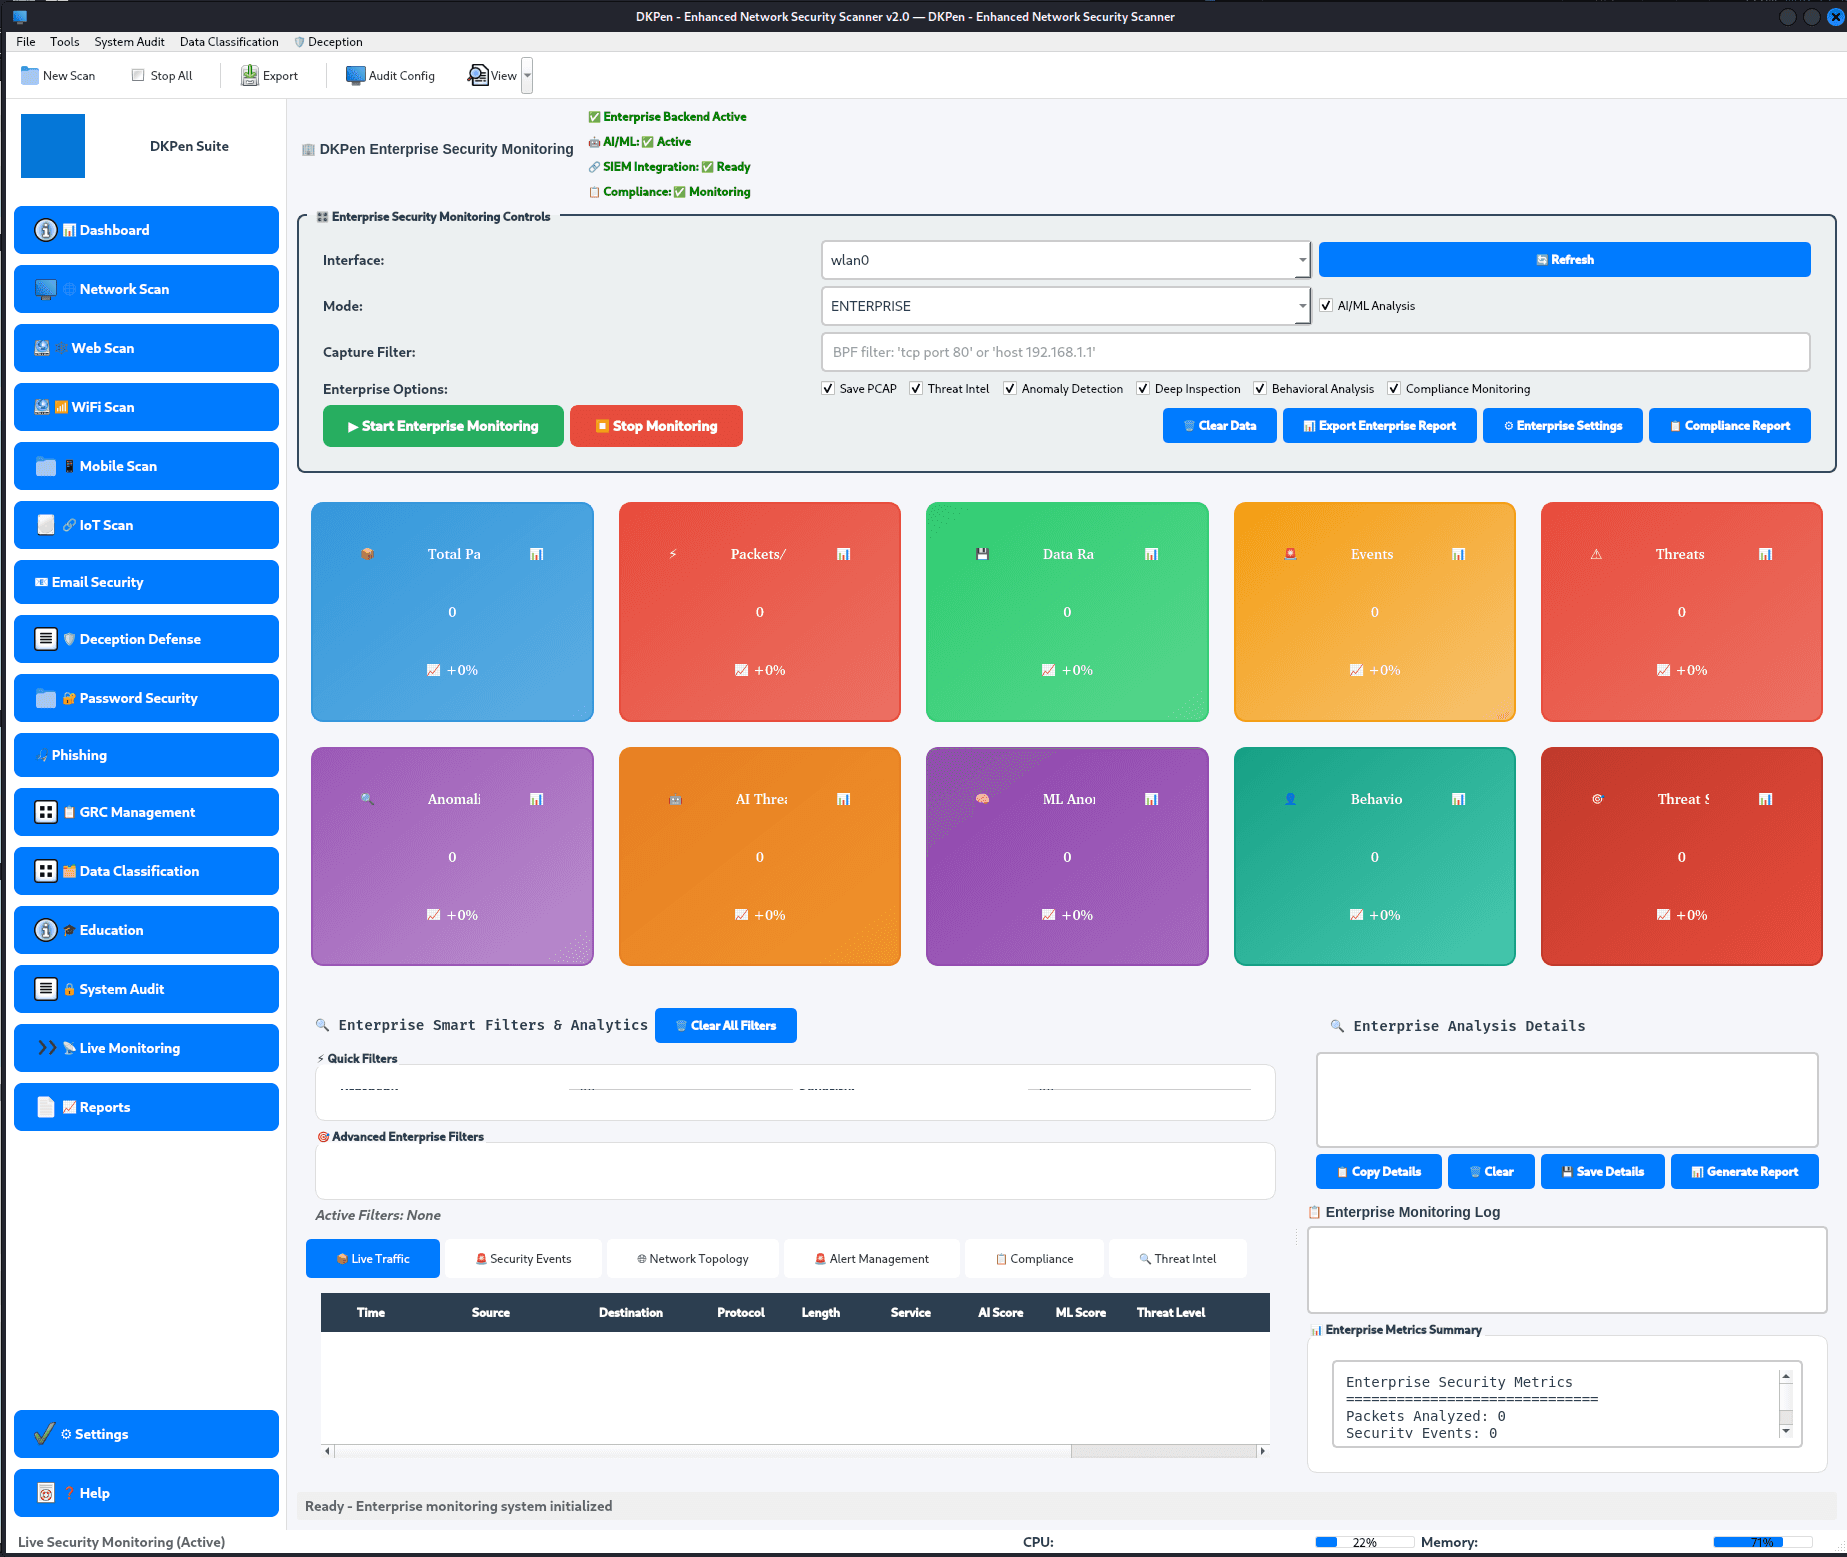The image size is (1847, 1557).
Task: Open the Dashboard from the sidebar
Action: pos(145,230)
